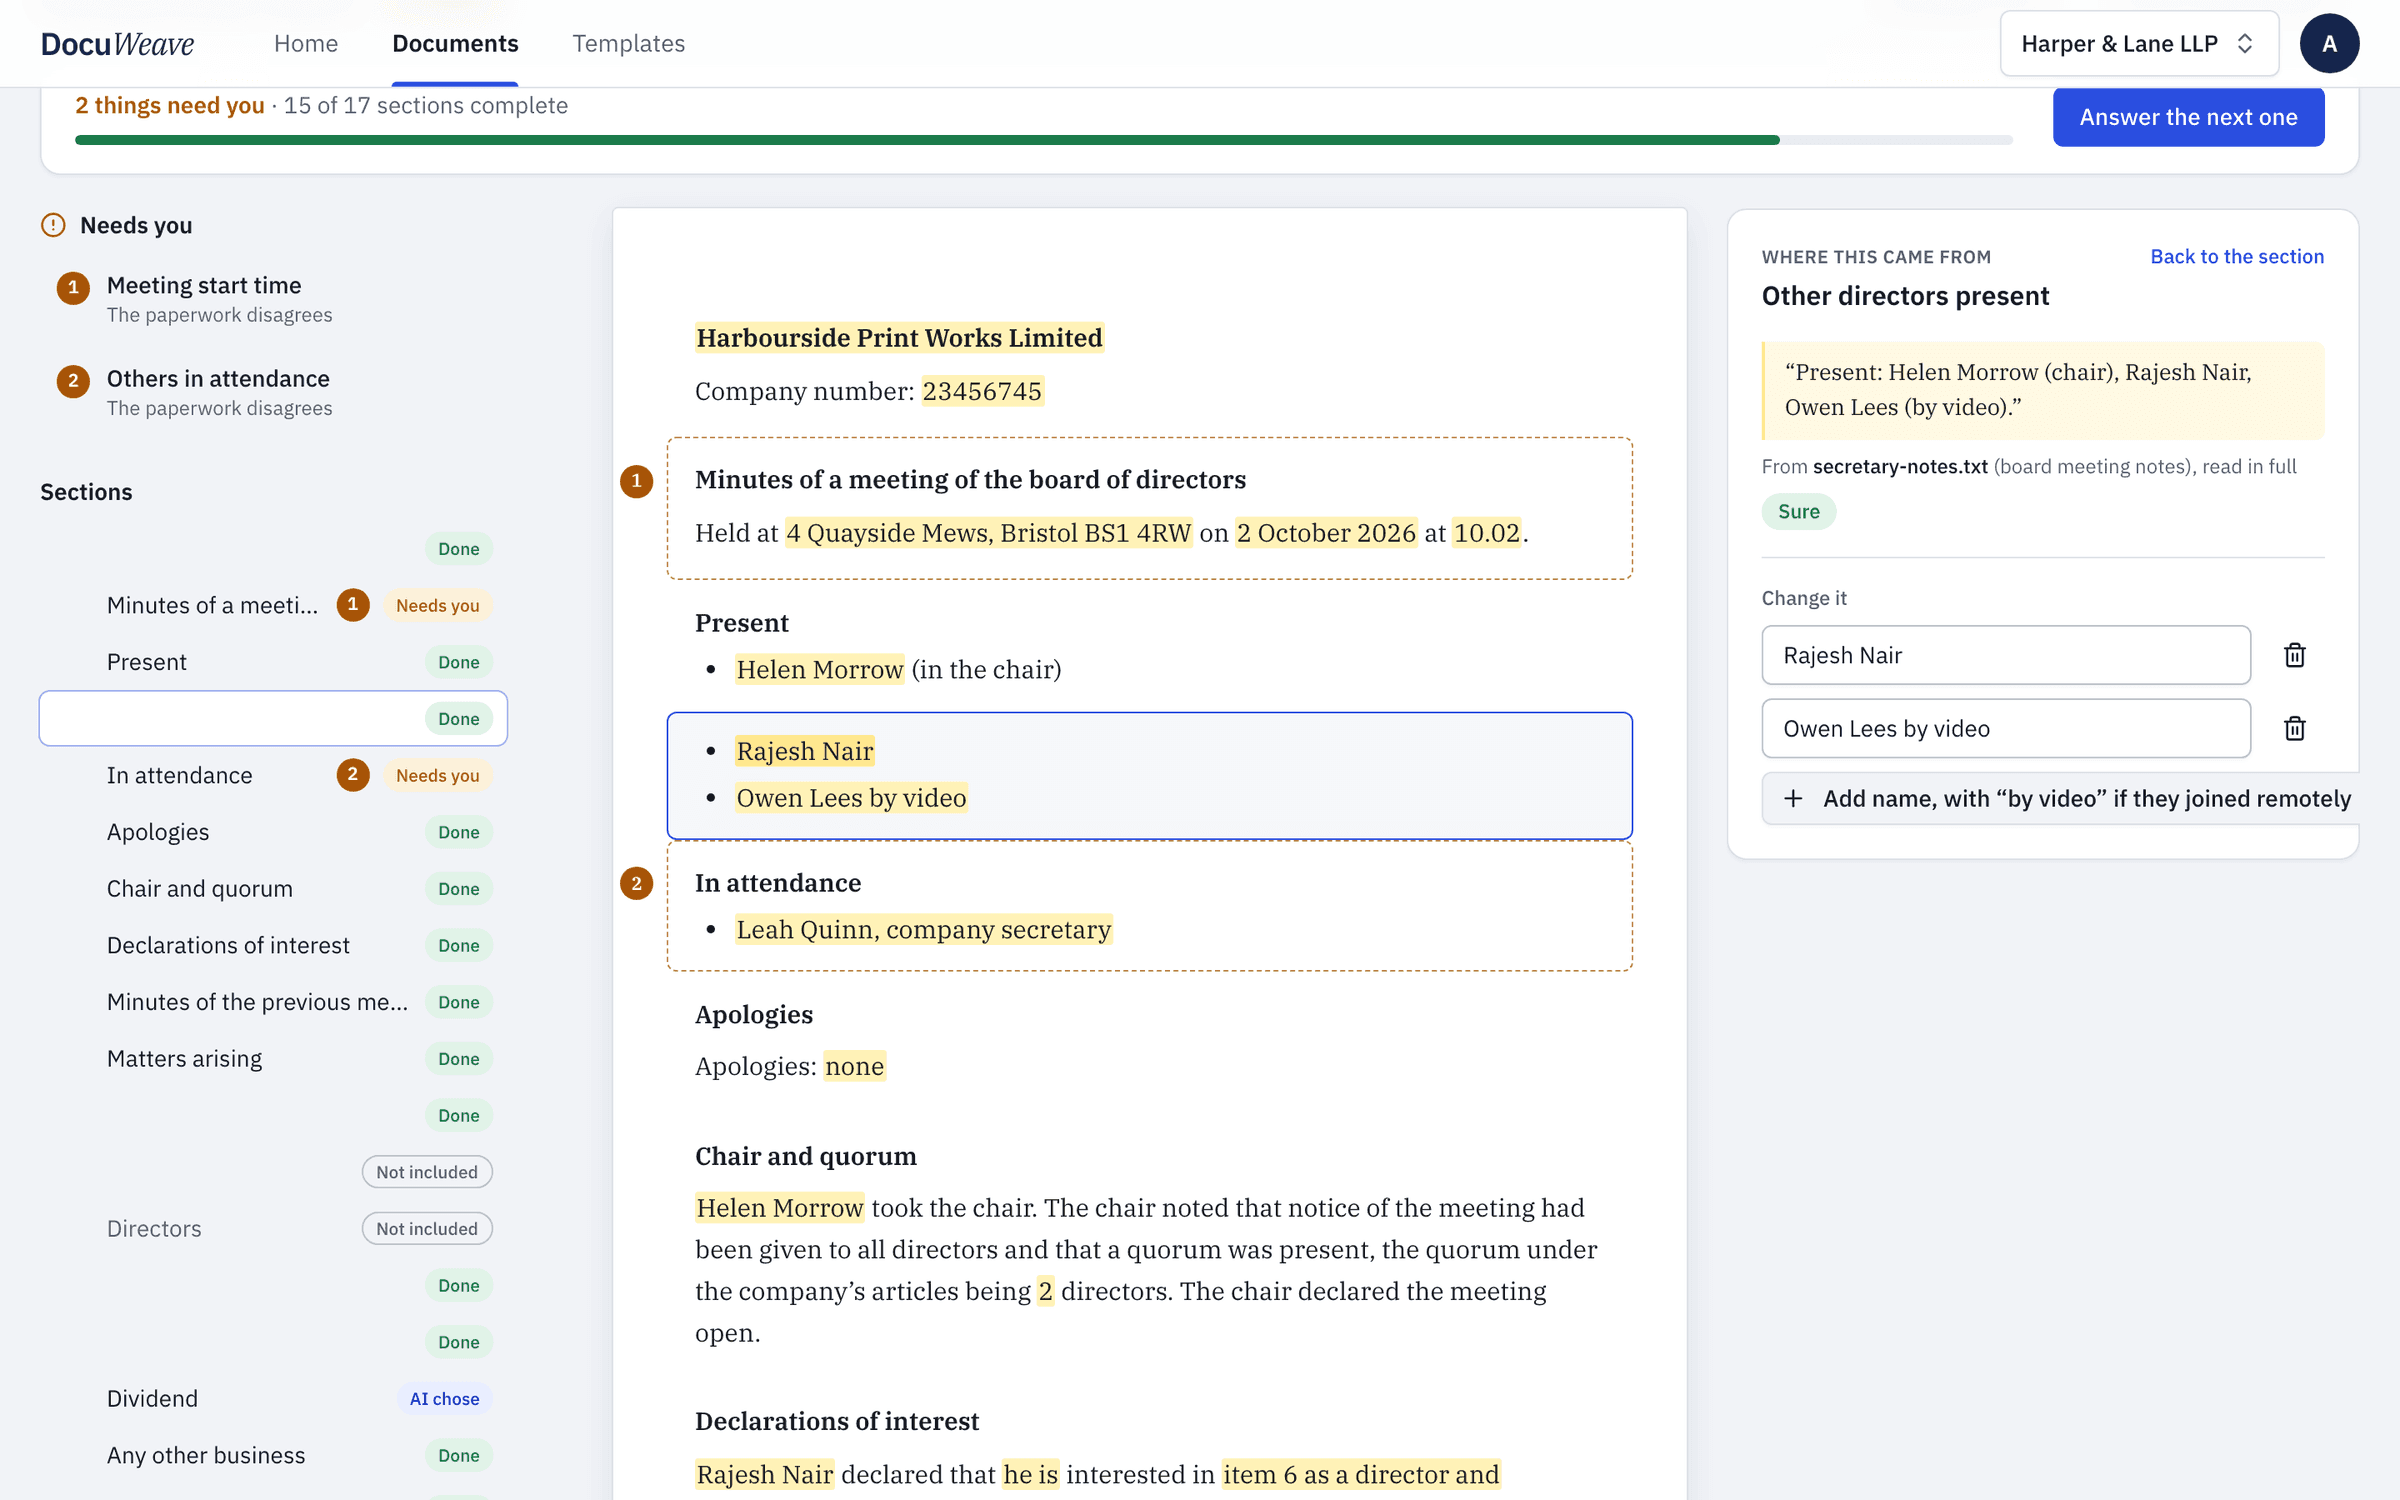The width and height of the screenshot is (2400, 1500).
Task: Open Meeting start time issue
Action: [272, 299]
